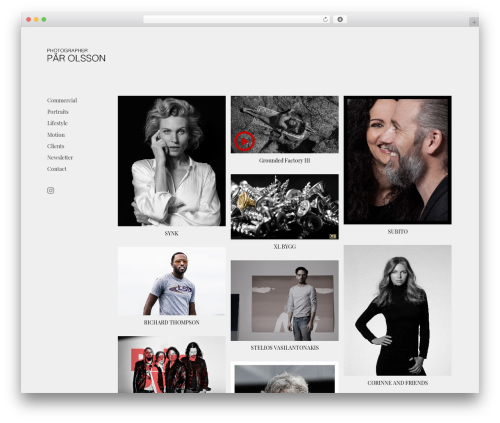Open the Corinne and Friends portrait
The image size is (500, 423).
[398, 311]
